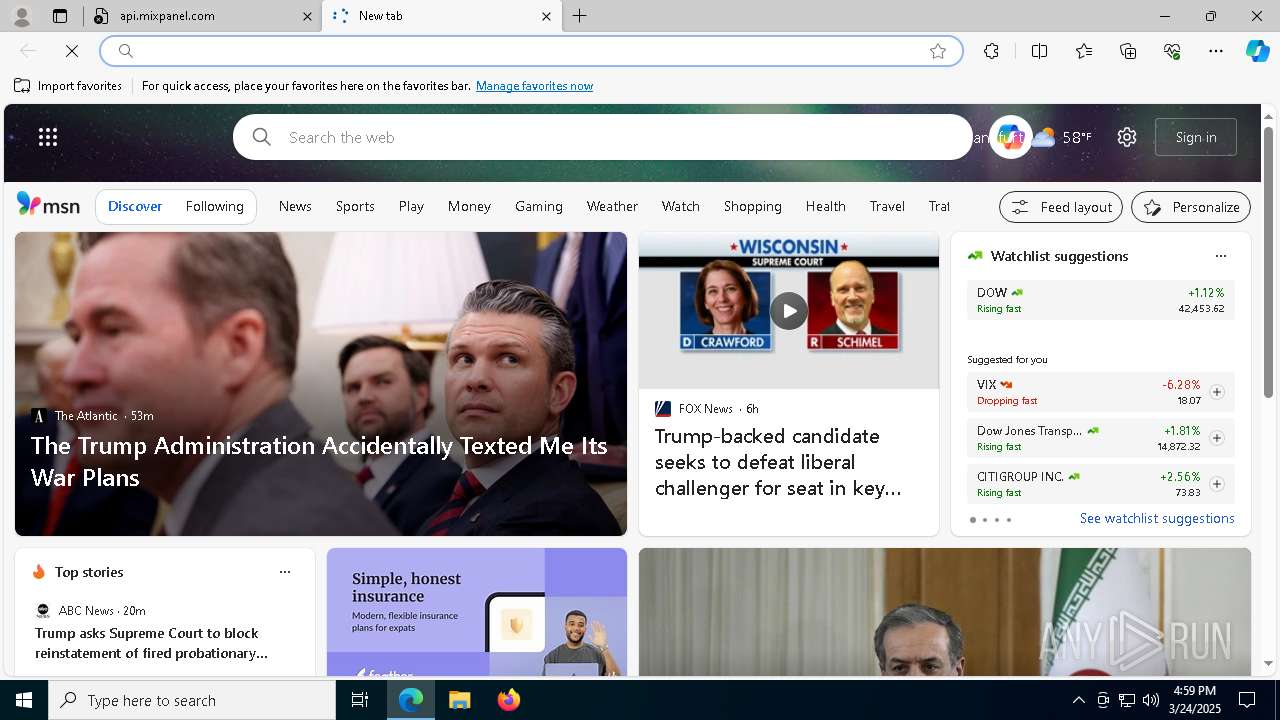This screenshot has width=1280, height=720.
Task: Open the Health category
Action: tap(825, 206)
